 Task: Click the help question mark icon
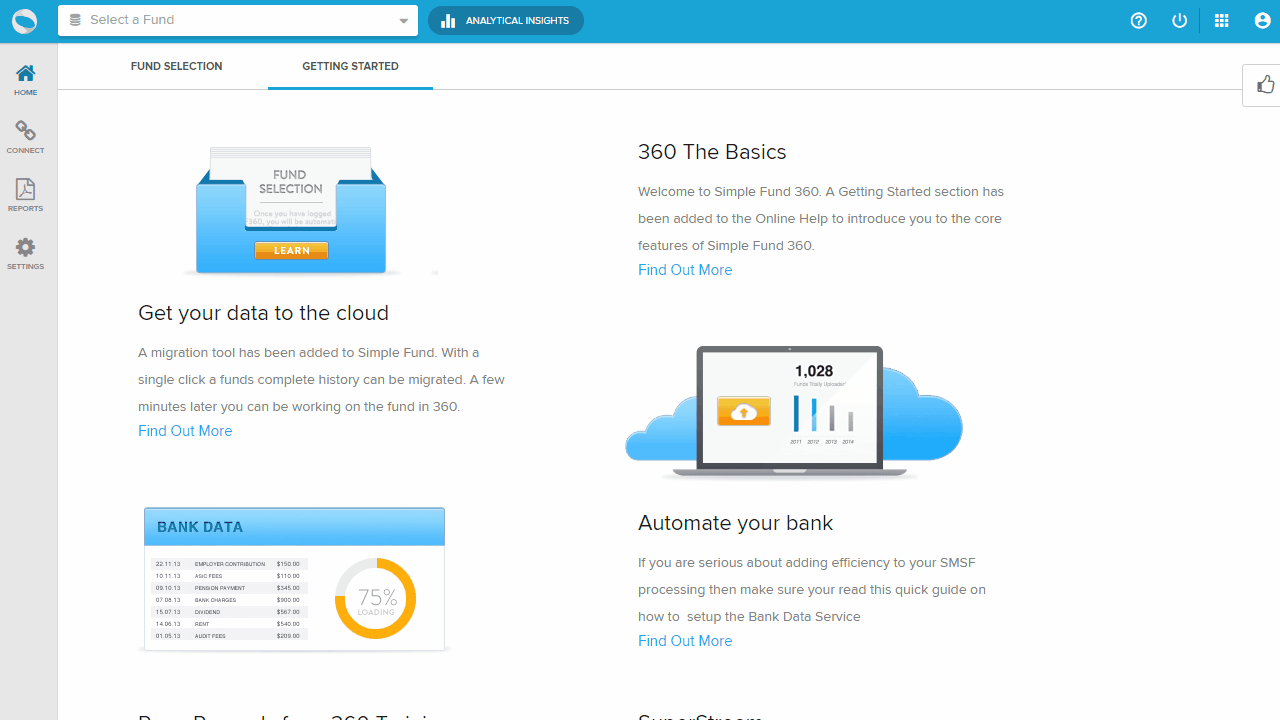pyautogui.click(x=1138, y=21)
